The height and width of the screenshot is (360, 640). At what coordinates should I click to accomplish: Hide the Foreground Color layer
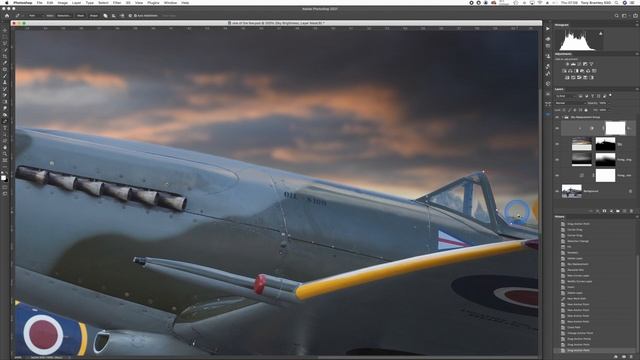point(557,175)
